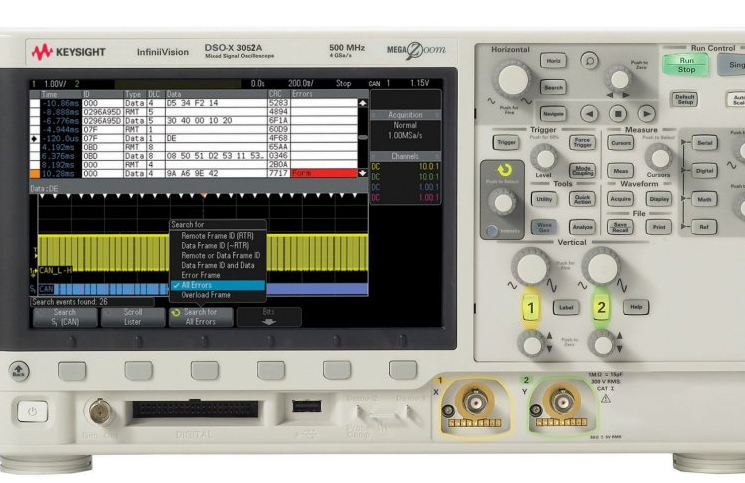Toggle channel 1 with the yellow '1' key
The width and height of the screenshot is (745, 483).
point(531,309)
